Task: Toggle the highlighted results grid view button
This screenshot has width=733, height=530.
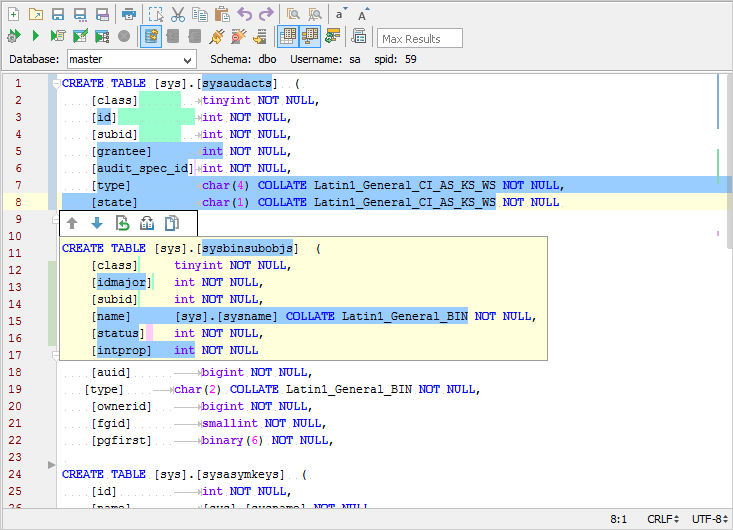Action: coord(288,37)
